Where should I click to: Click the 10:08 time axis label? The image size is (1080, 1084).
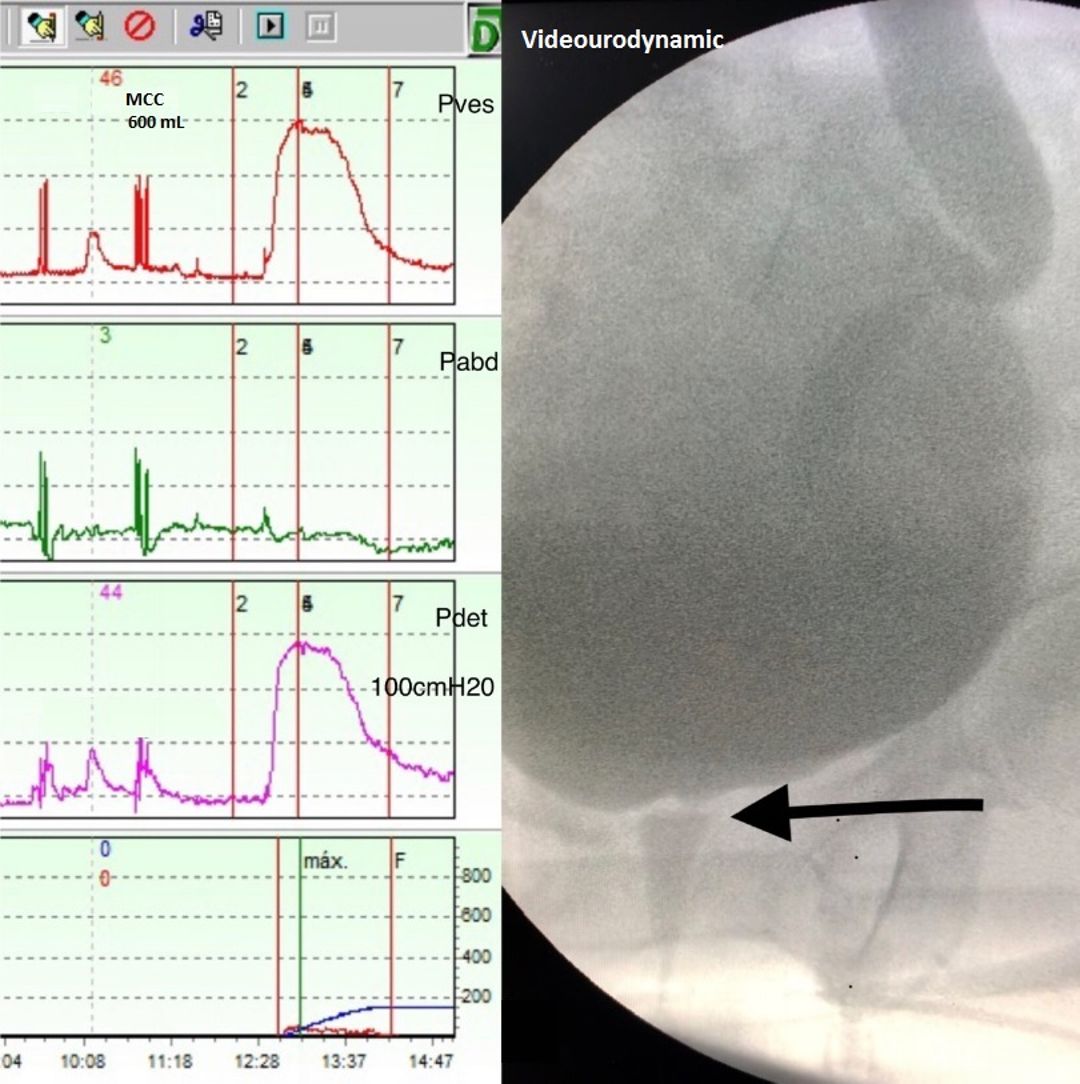coord(83,1061)
